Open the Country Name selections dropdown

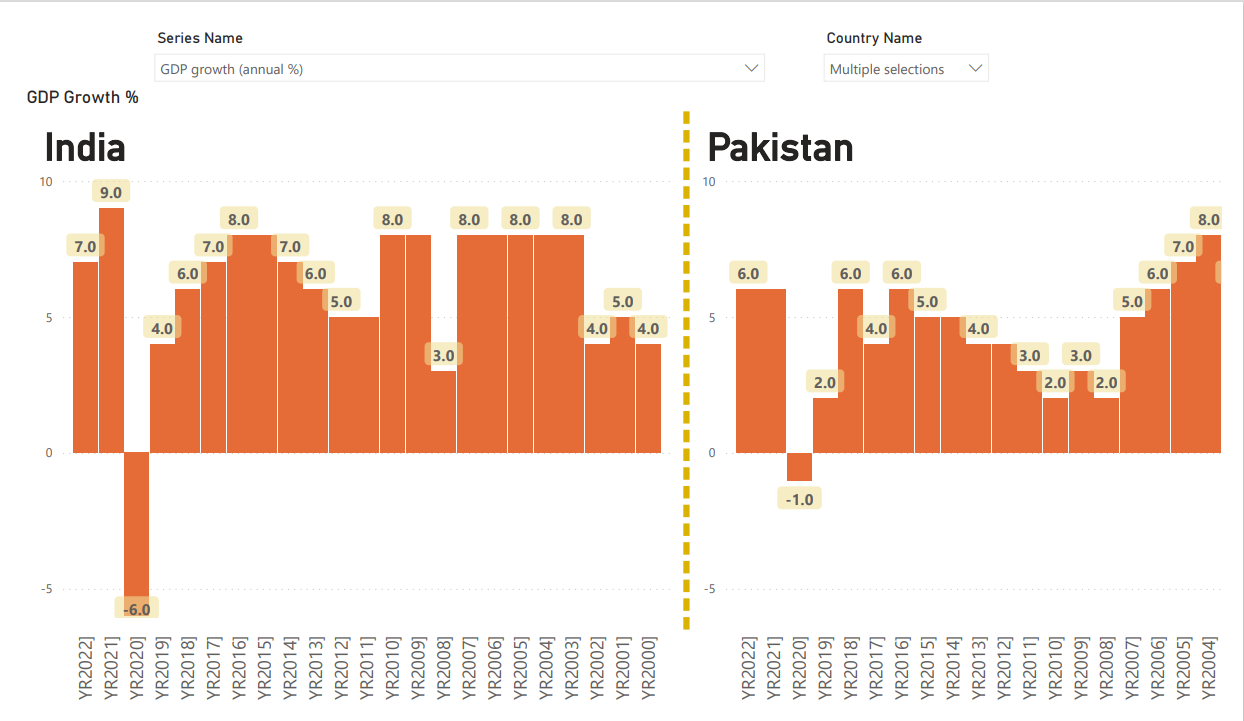coord(975,68)
